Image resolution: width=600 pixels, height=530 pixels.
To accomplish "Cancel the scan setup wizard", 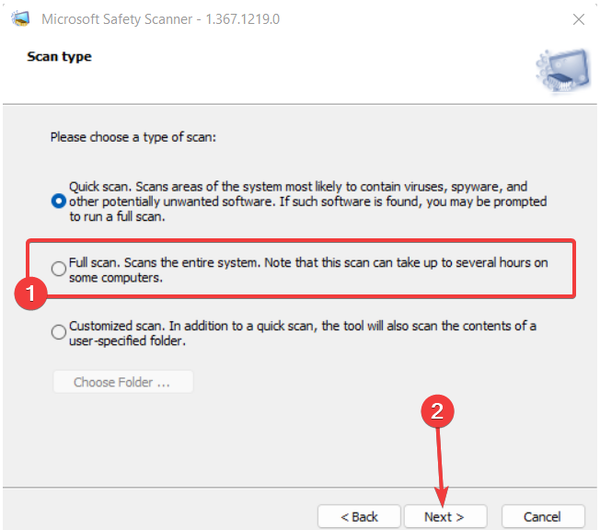I will 542,516.
